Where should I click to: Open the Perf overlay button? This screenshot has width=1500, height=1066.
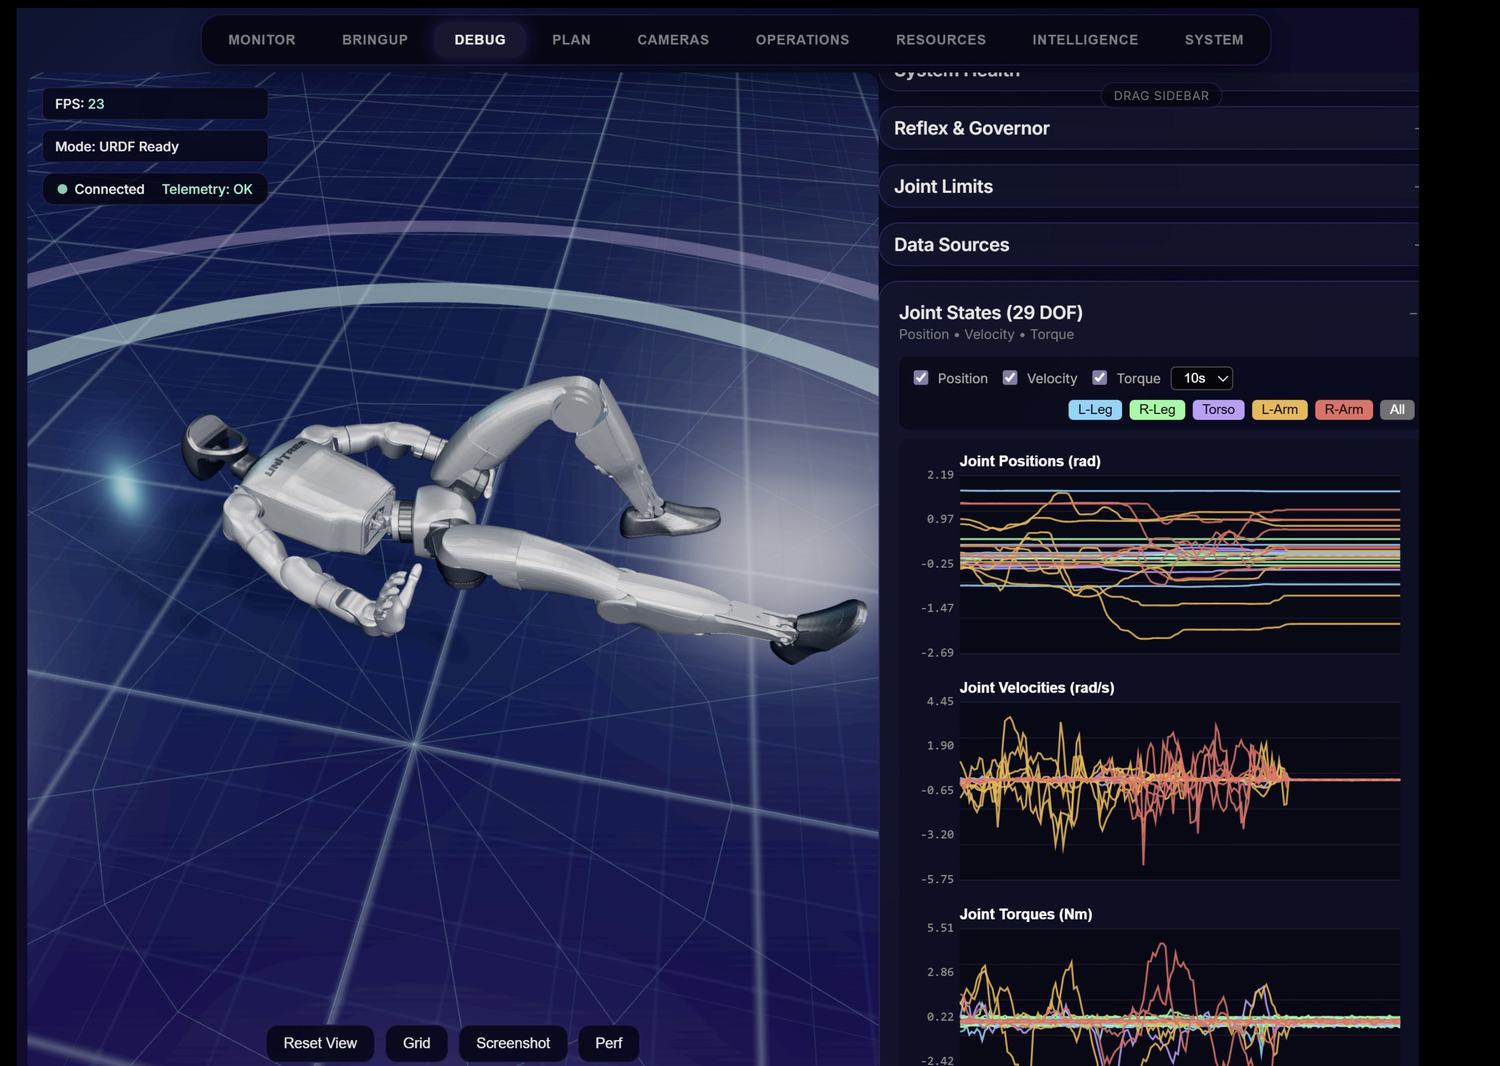tap(608, 1043)
